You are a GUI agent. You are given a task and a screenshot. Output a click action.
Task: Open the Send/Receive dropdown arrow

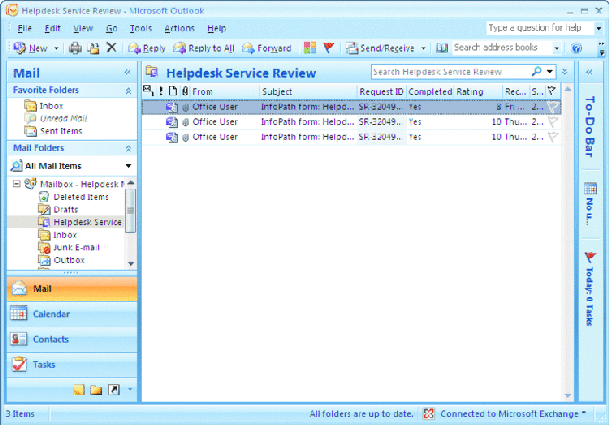pyautogui.click(x=423, y=49)
